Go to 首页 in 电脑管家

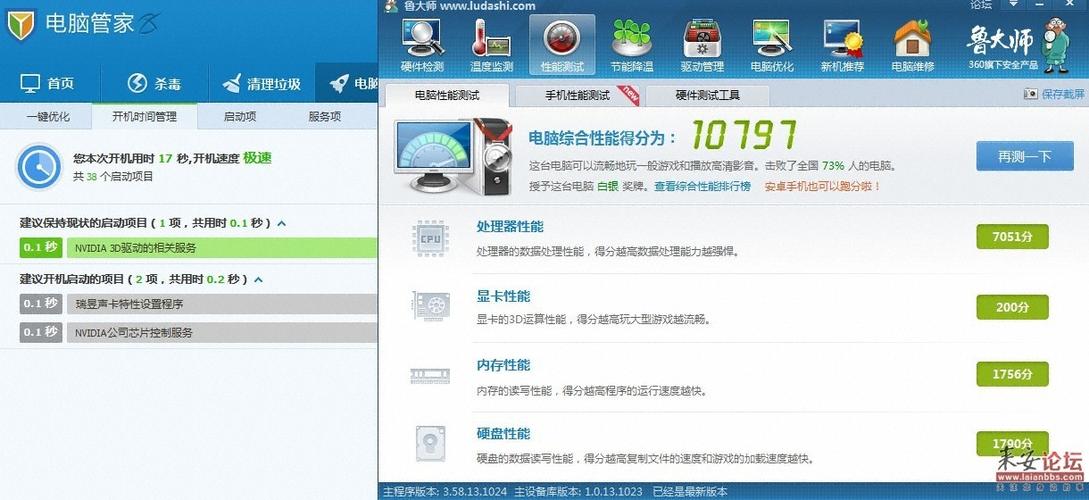pyautogui.click(x=49, y=84)
